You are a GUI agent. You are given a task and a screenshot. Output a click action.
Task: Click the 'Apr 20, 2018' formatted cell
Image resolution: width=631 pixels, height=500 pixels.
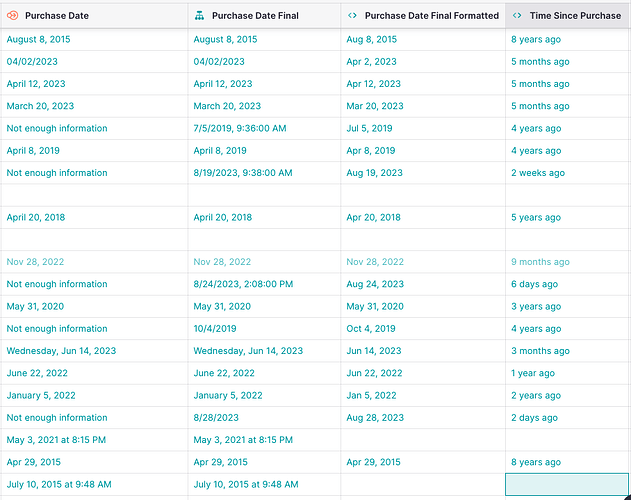tap(423, 217)
